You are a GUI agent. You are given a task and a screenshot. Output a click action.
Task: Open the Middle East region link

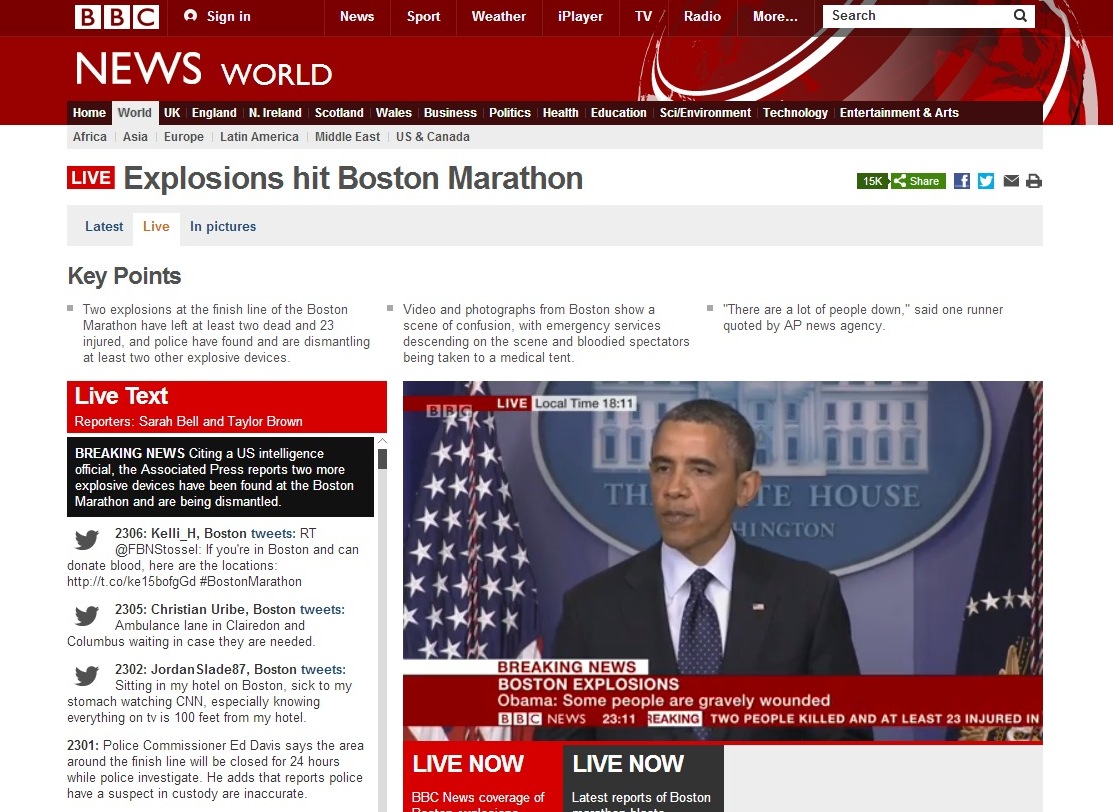(348, 137)
